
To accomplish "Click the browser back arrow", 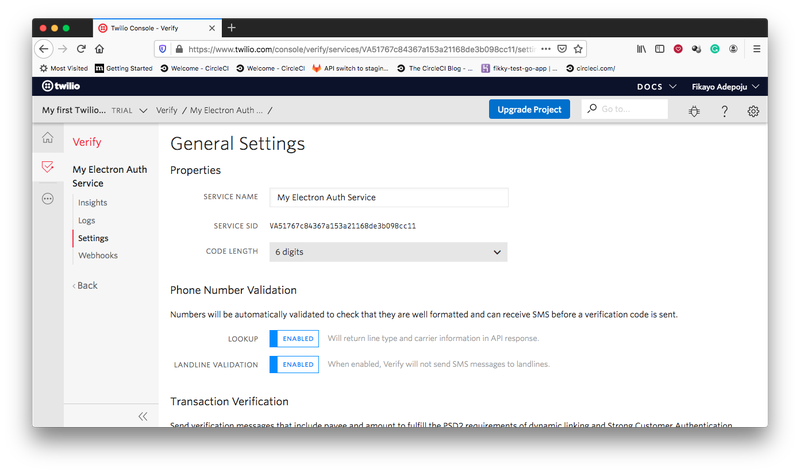I will click(x=44, y=49).
